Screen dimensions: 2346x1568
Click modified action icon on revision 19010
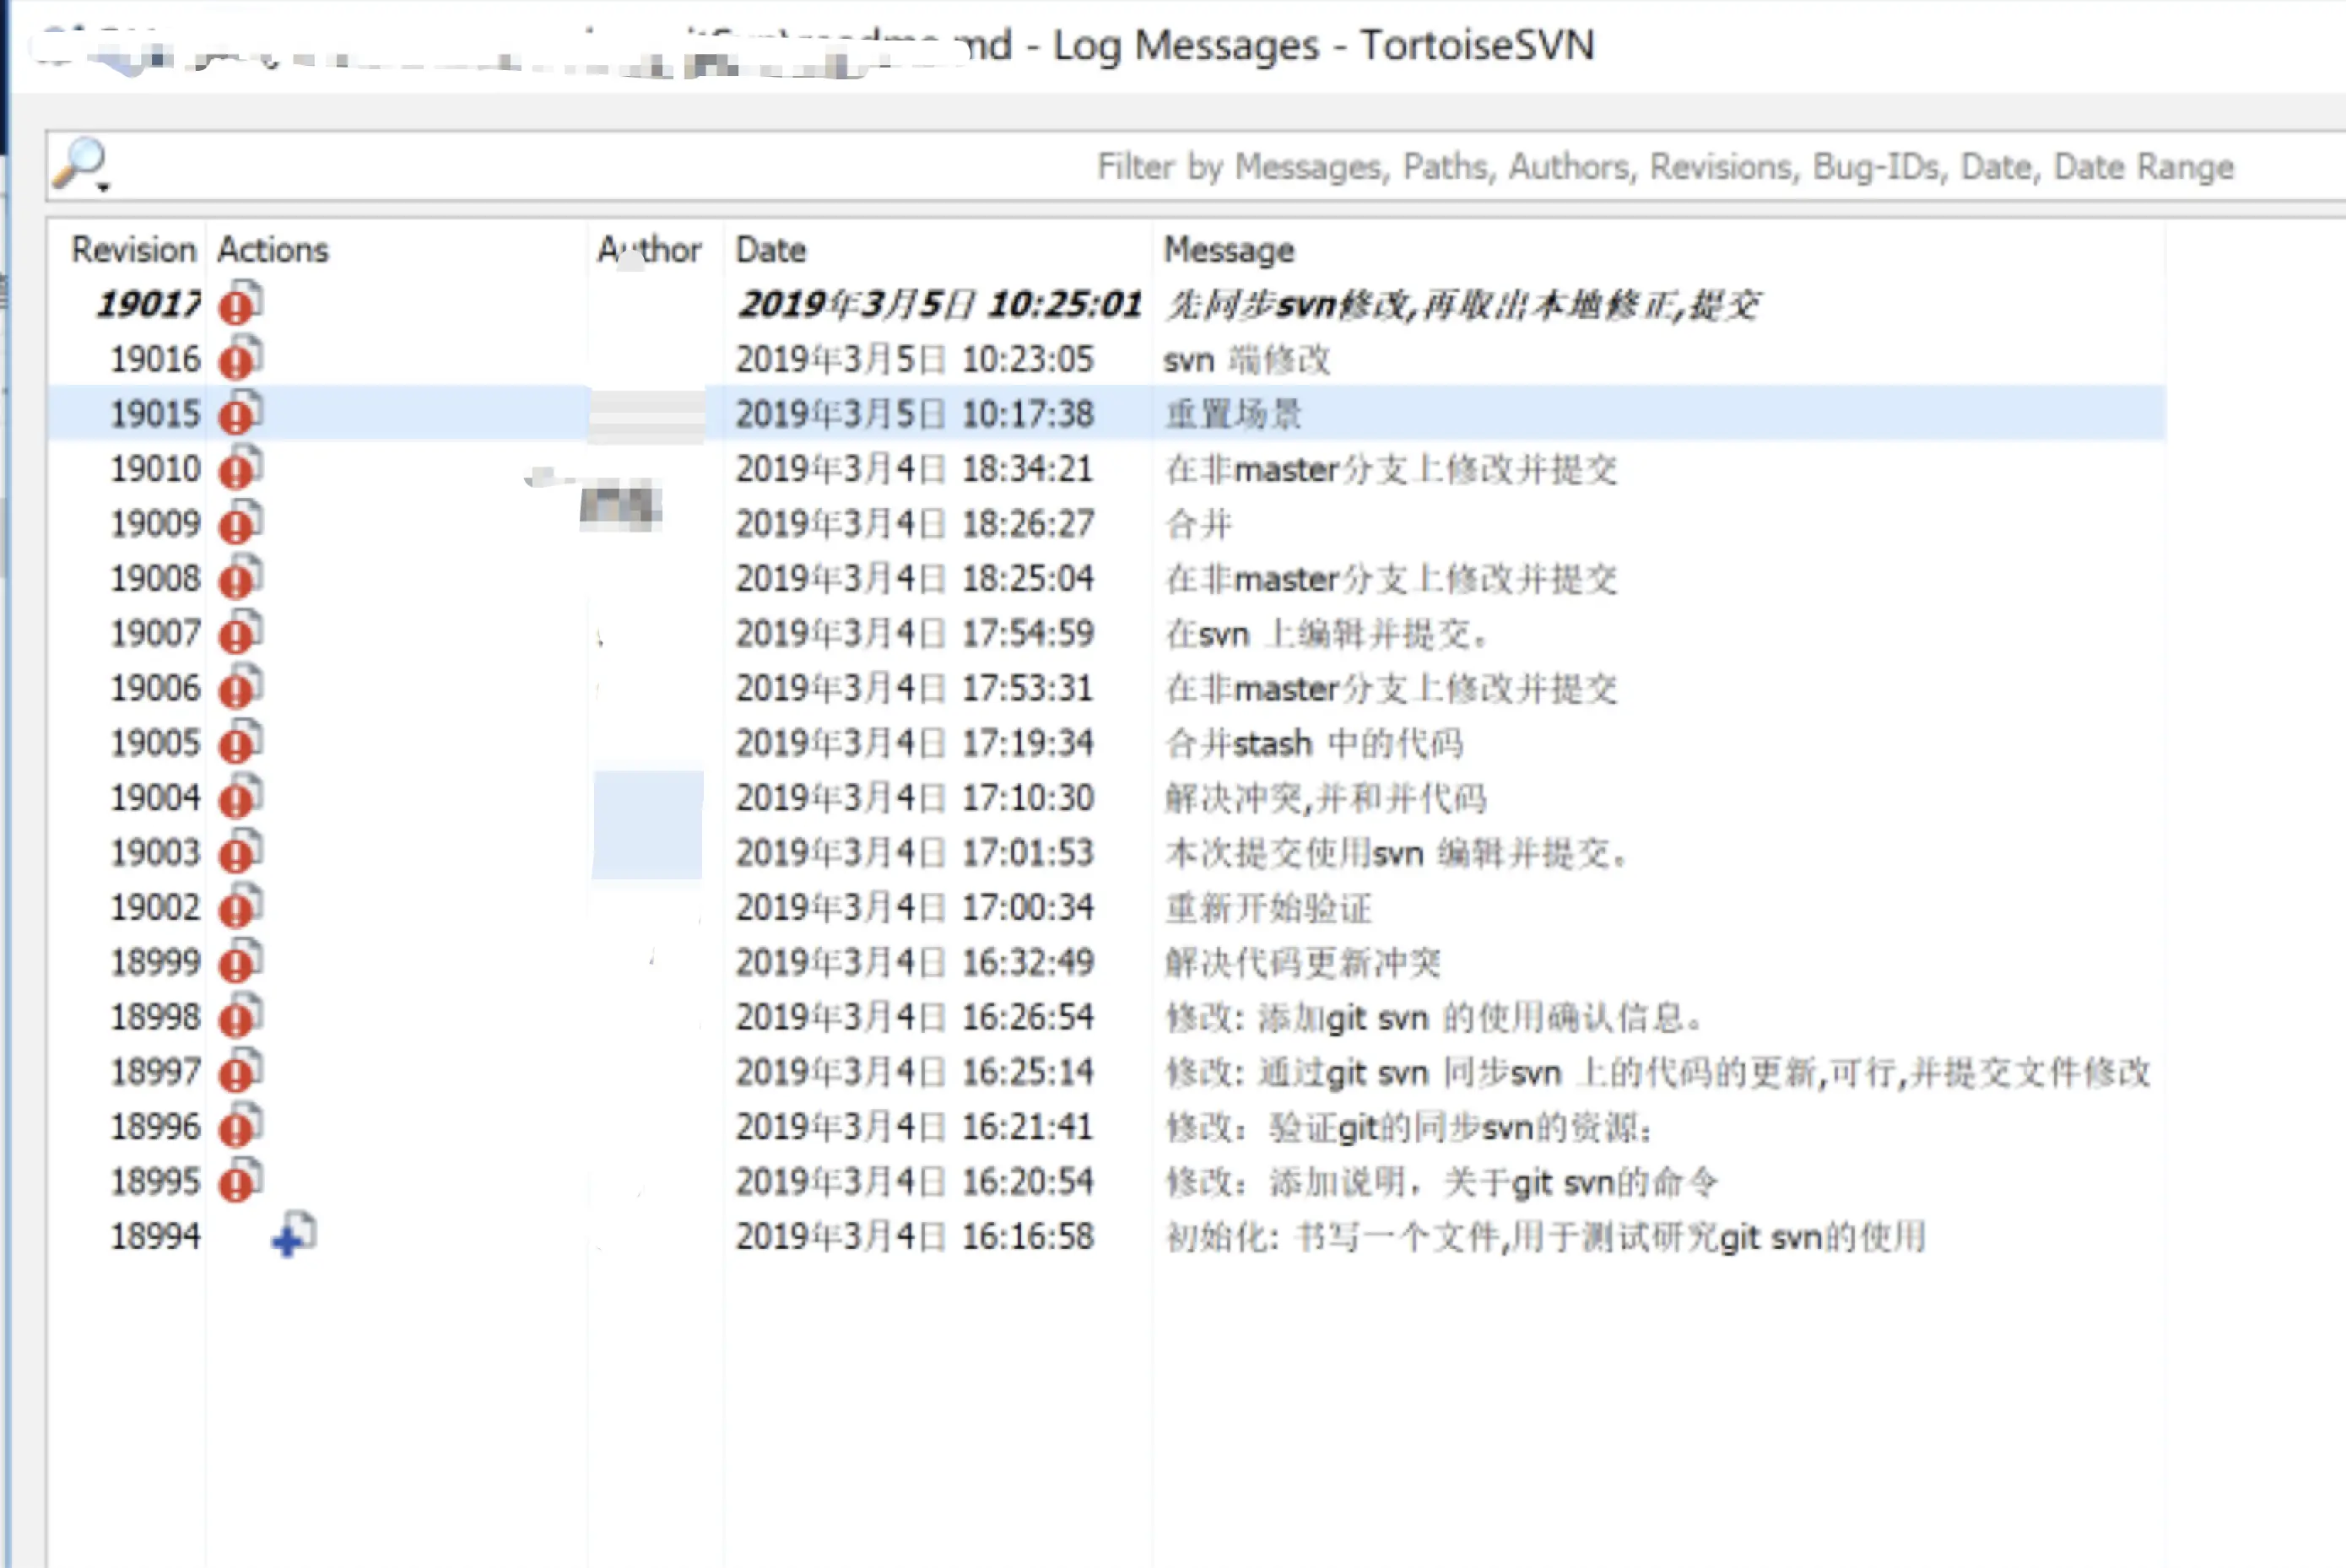[x=240, y=469]
